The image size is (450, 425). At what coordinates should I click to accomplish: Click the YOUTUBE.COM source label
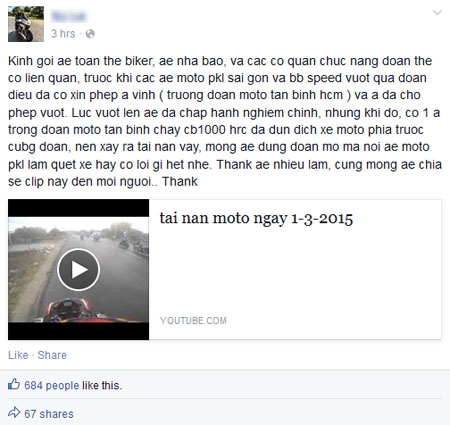coord(193,321)
